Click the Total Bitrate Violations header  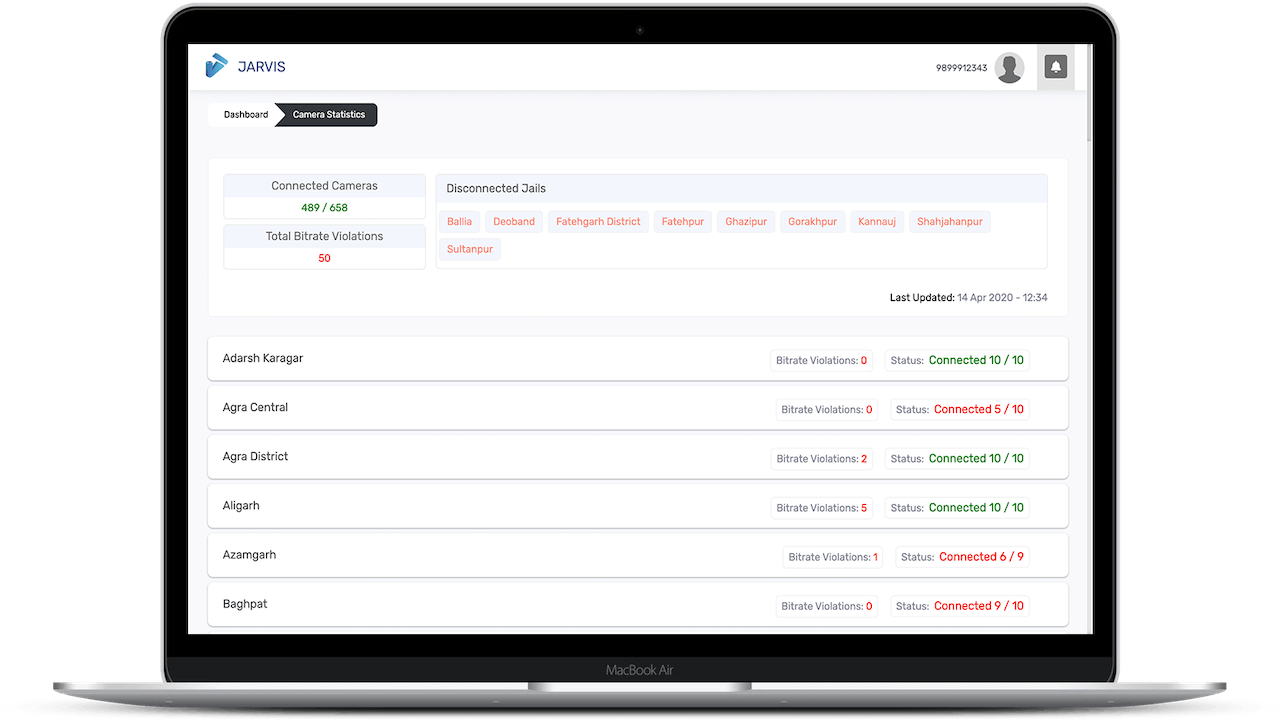(324, 236)
